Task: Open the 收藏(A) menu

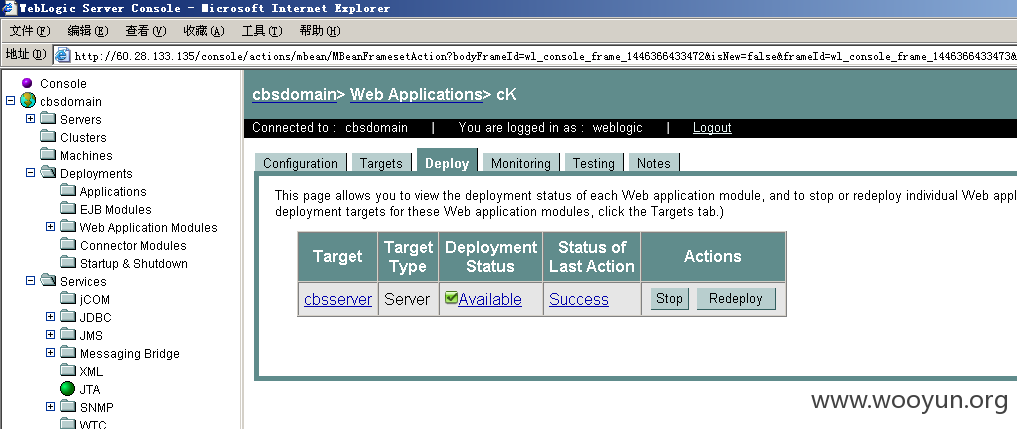Action: point(204,31)
